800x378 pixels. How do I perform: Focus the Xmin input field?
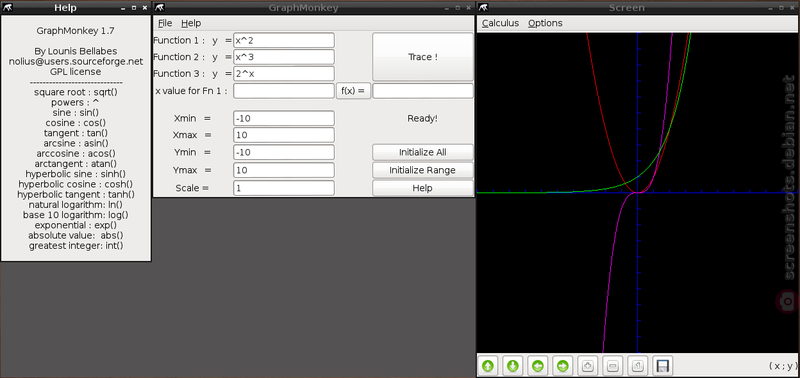pos(284,118)
